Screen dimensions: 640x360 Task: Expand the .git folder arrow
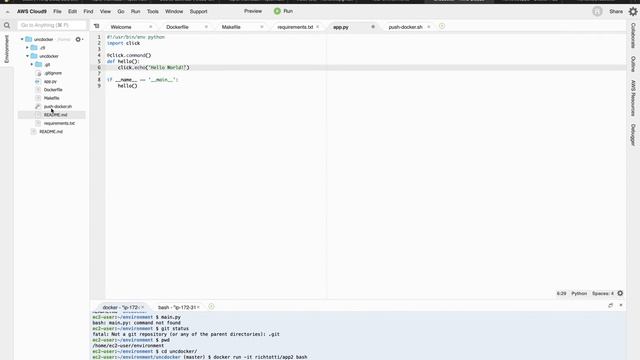point(32,64)
